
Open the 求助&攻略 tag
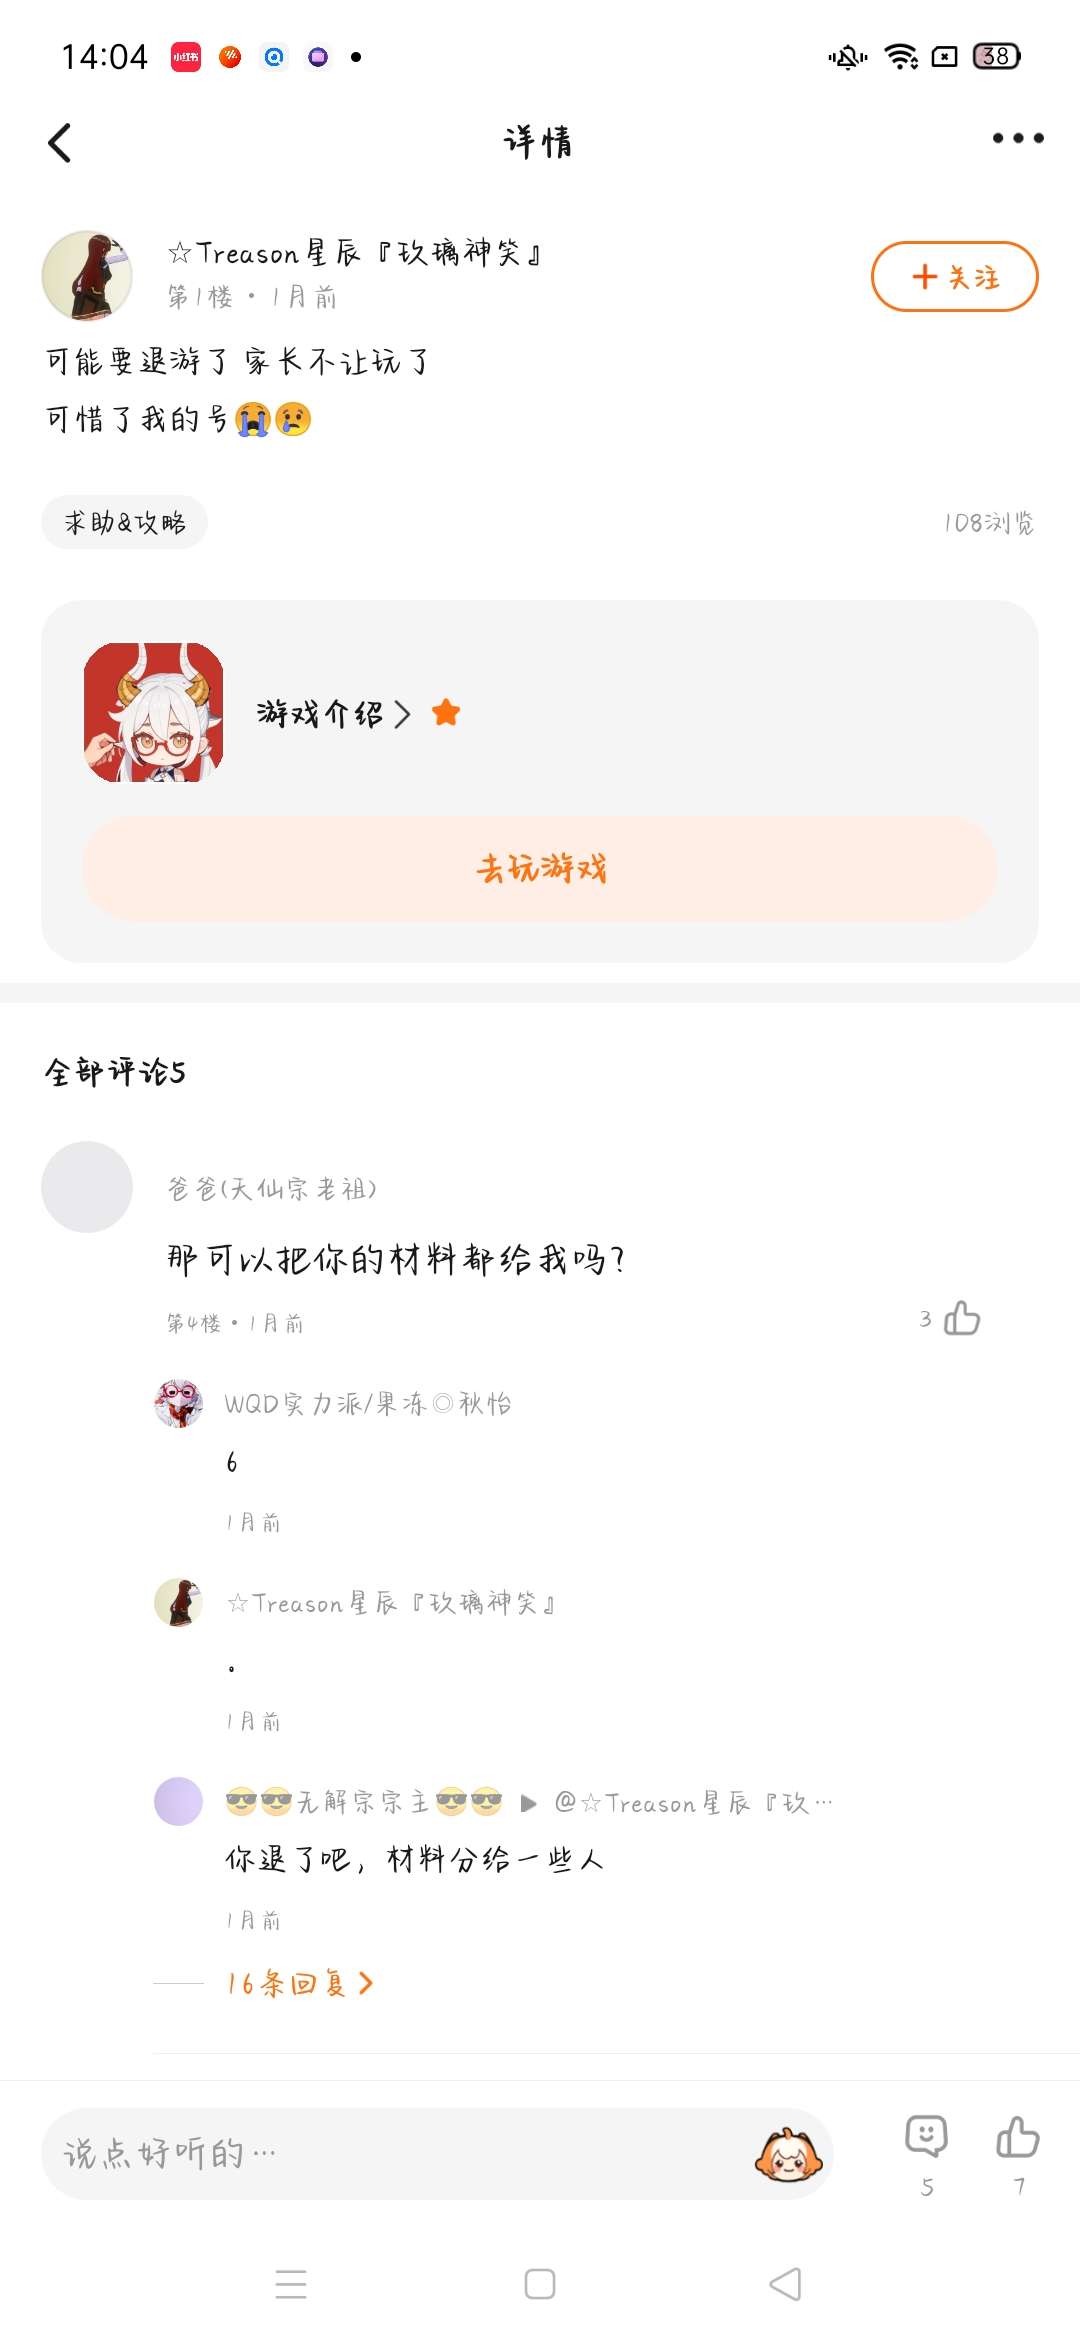click(x=125, y=522)
